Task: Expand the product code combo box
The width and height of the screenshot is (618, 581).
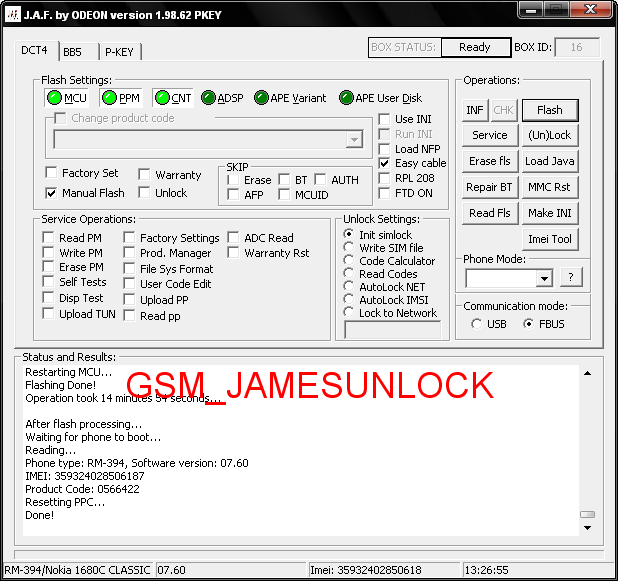Action: (354, 140)
